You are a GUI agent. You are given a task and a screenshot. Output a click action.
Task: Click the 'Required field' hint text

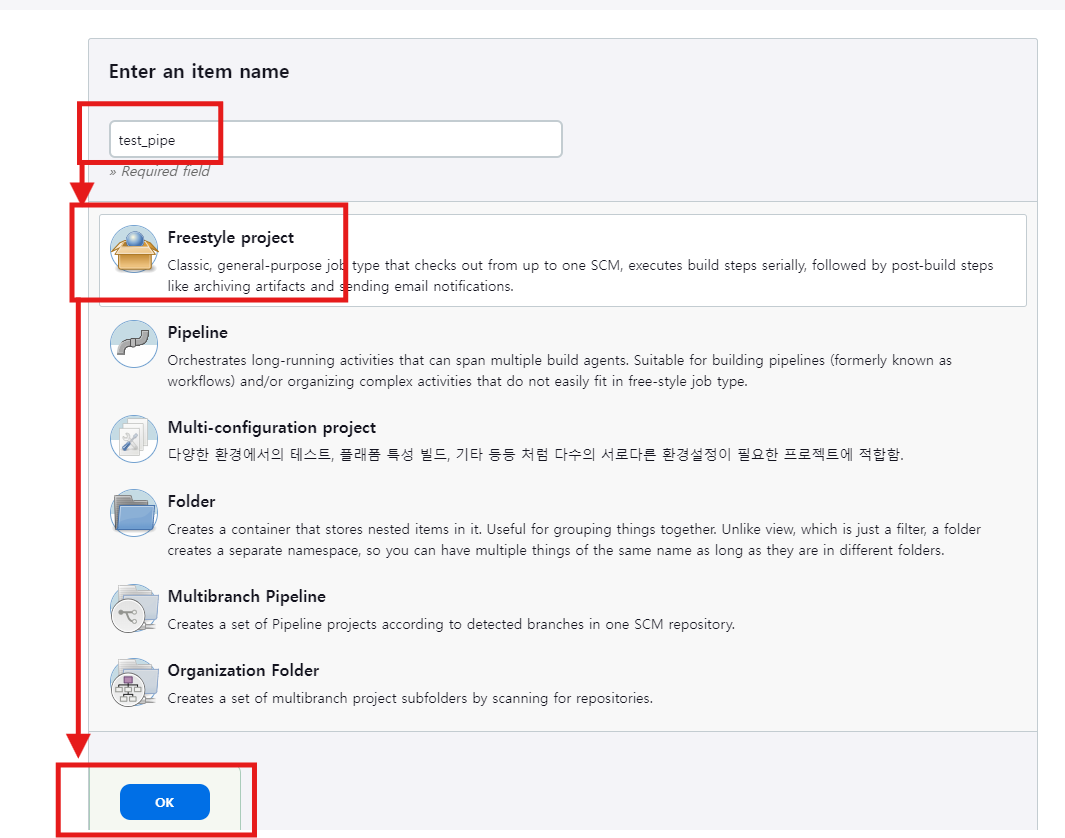(x=160, y=171)
